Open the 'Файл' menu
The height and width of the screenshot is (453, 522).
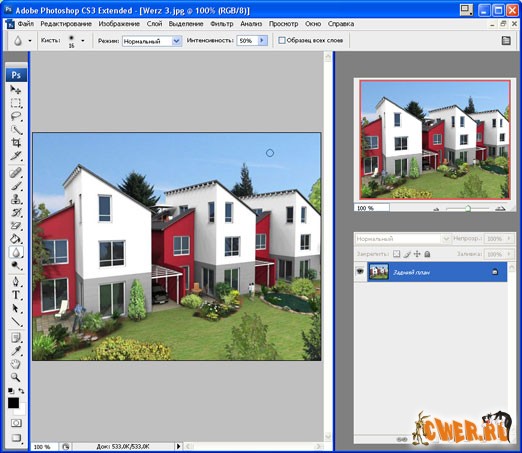tap(26, 24)
